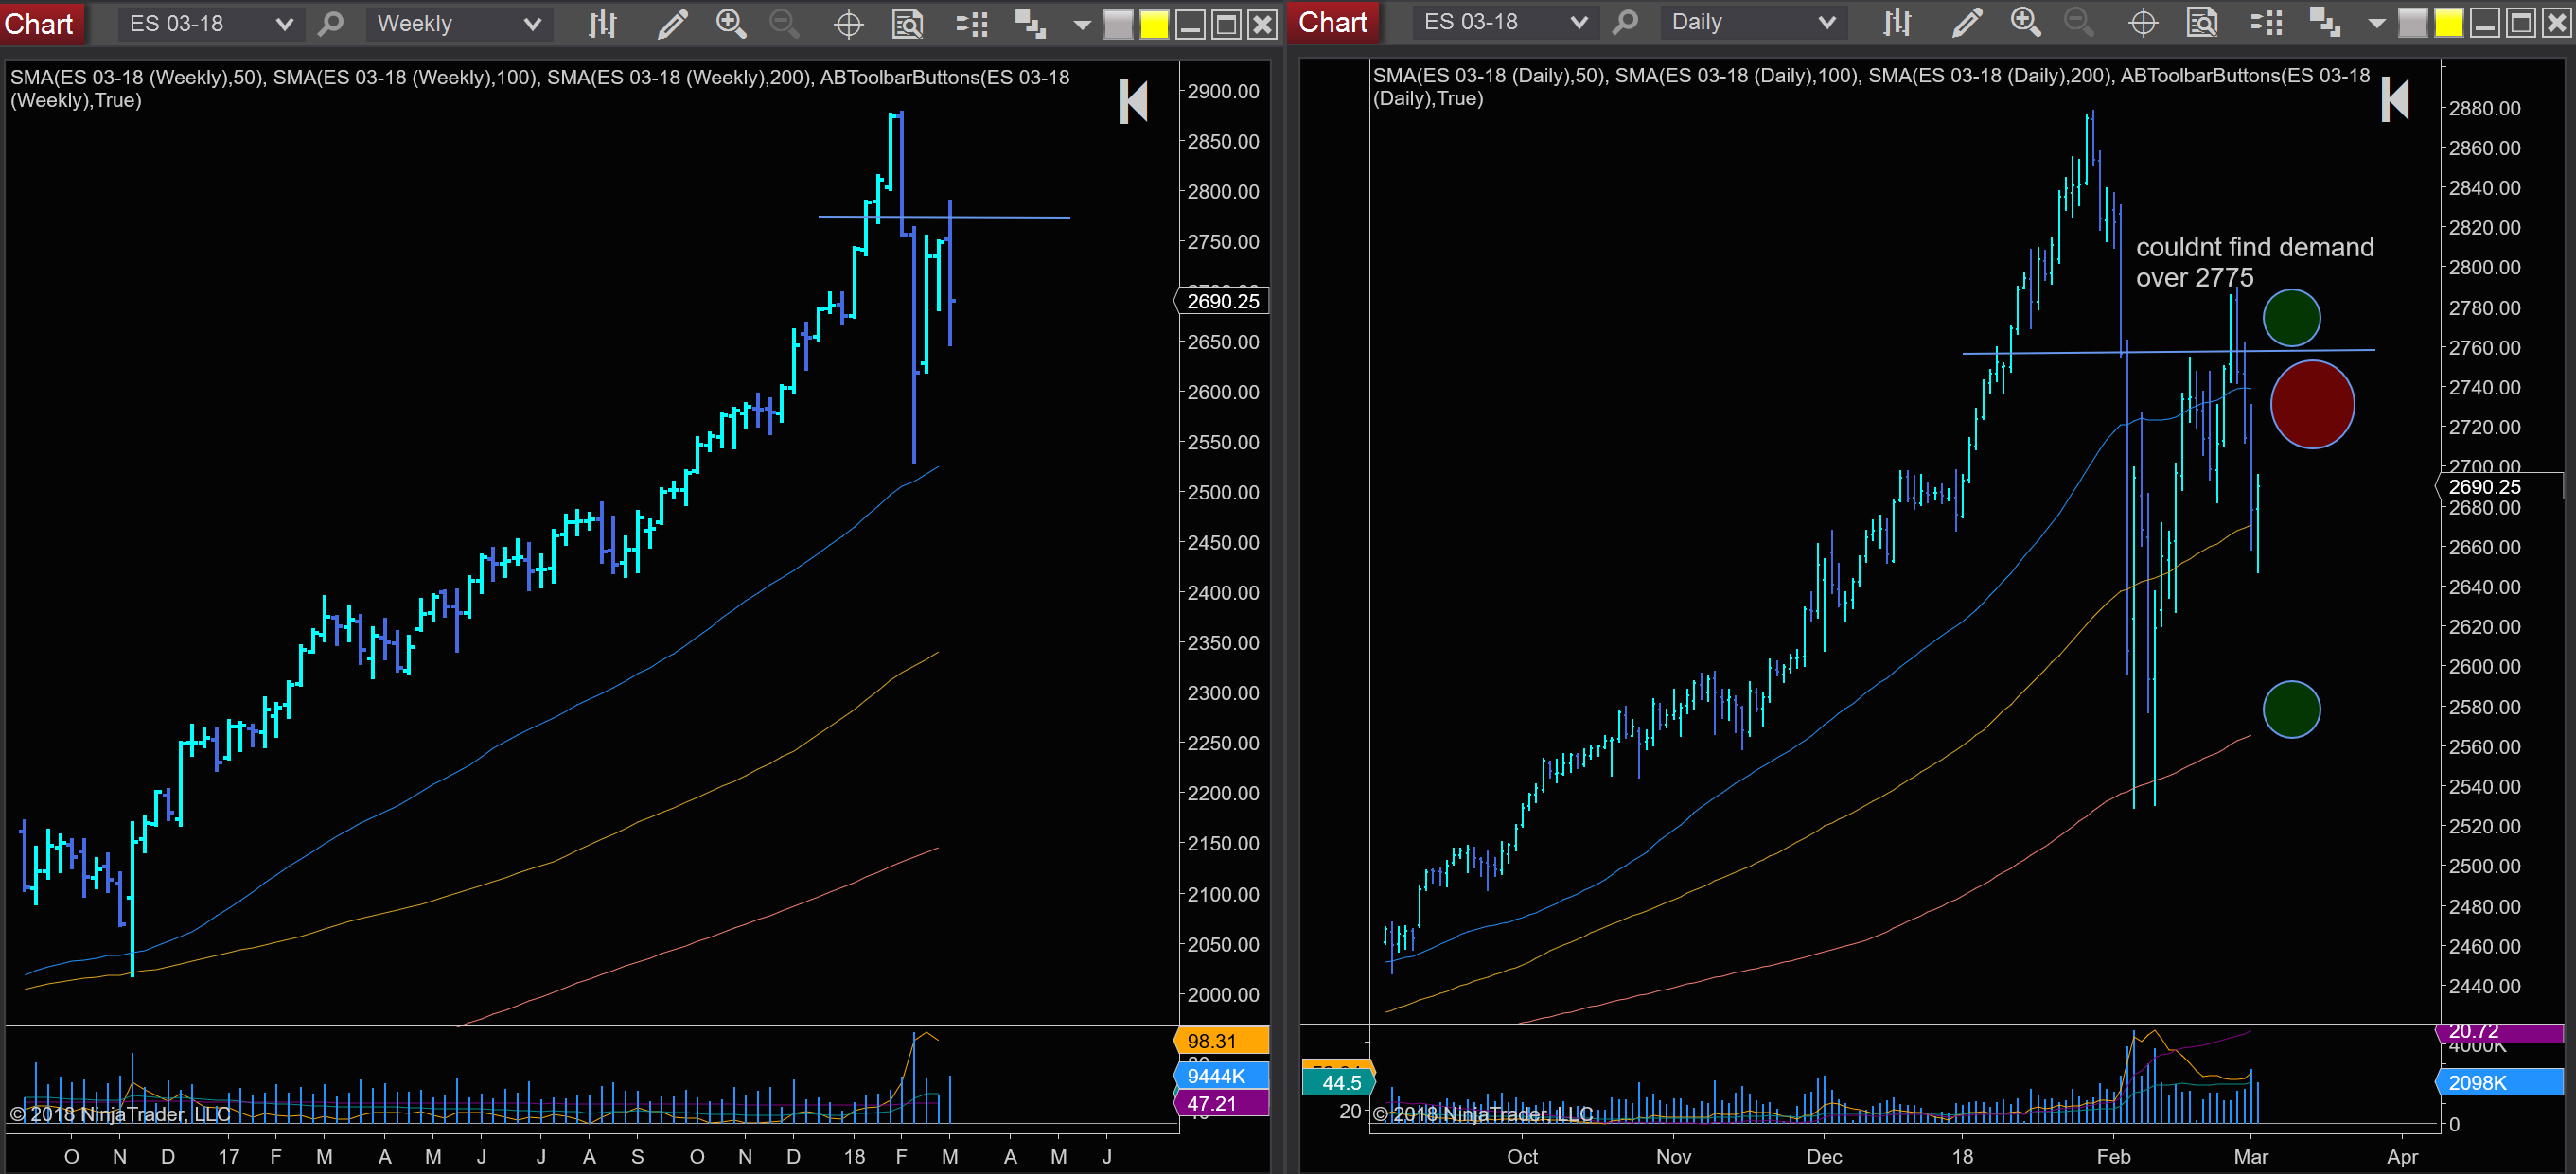Click yellow link color swatch in Weekly chart
Image resolution: width=2576 pixels, height=1174 pixels.
click(x=1154, y=24)
